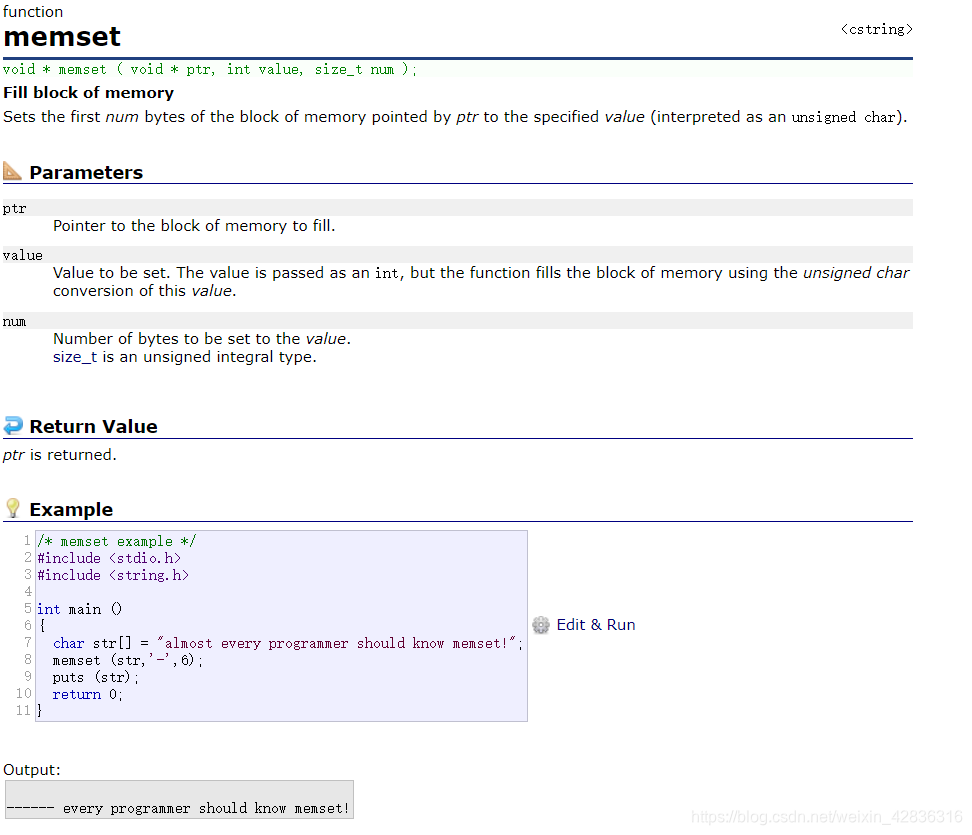972x835 pixels.
Task: Click the 'return 0;' code line
Action: click(x=87, y=694)
